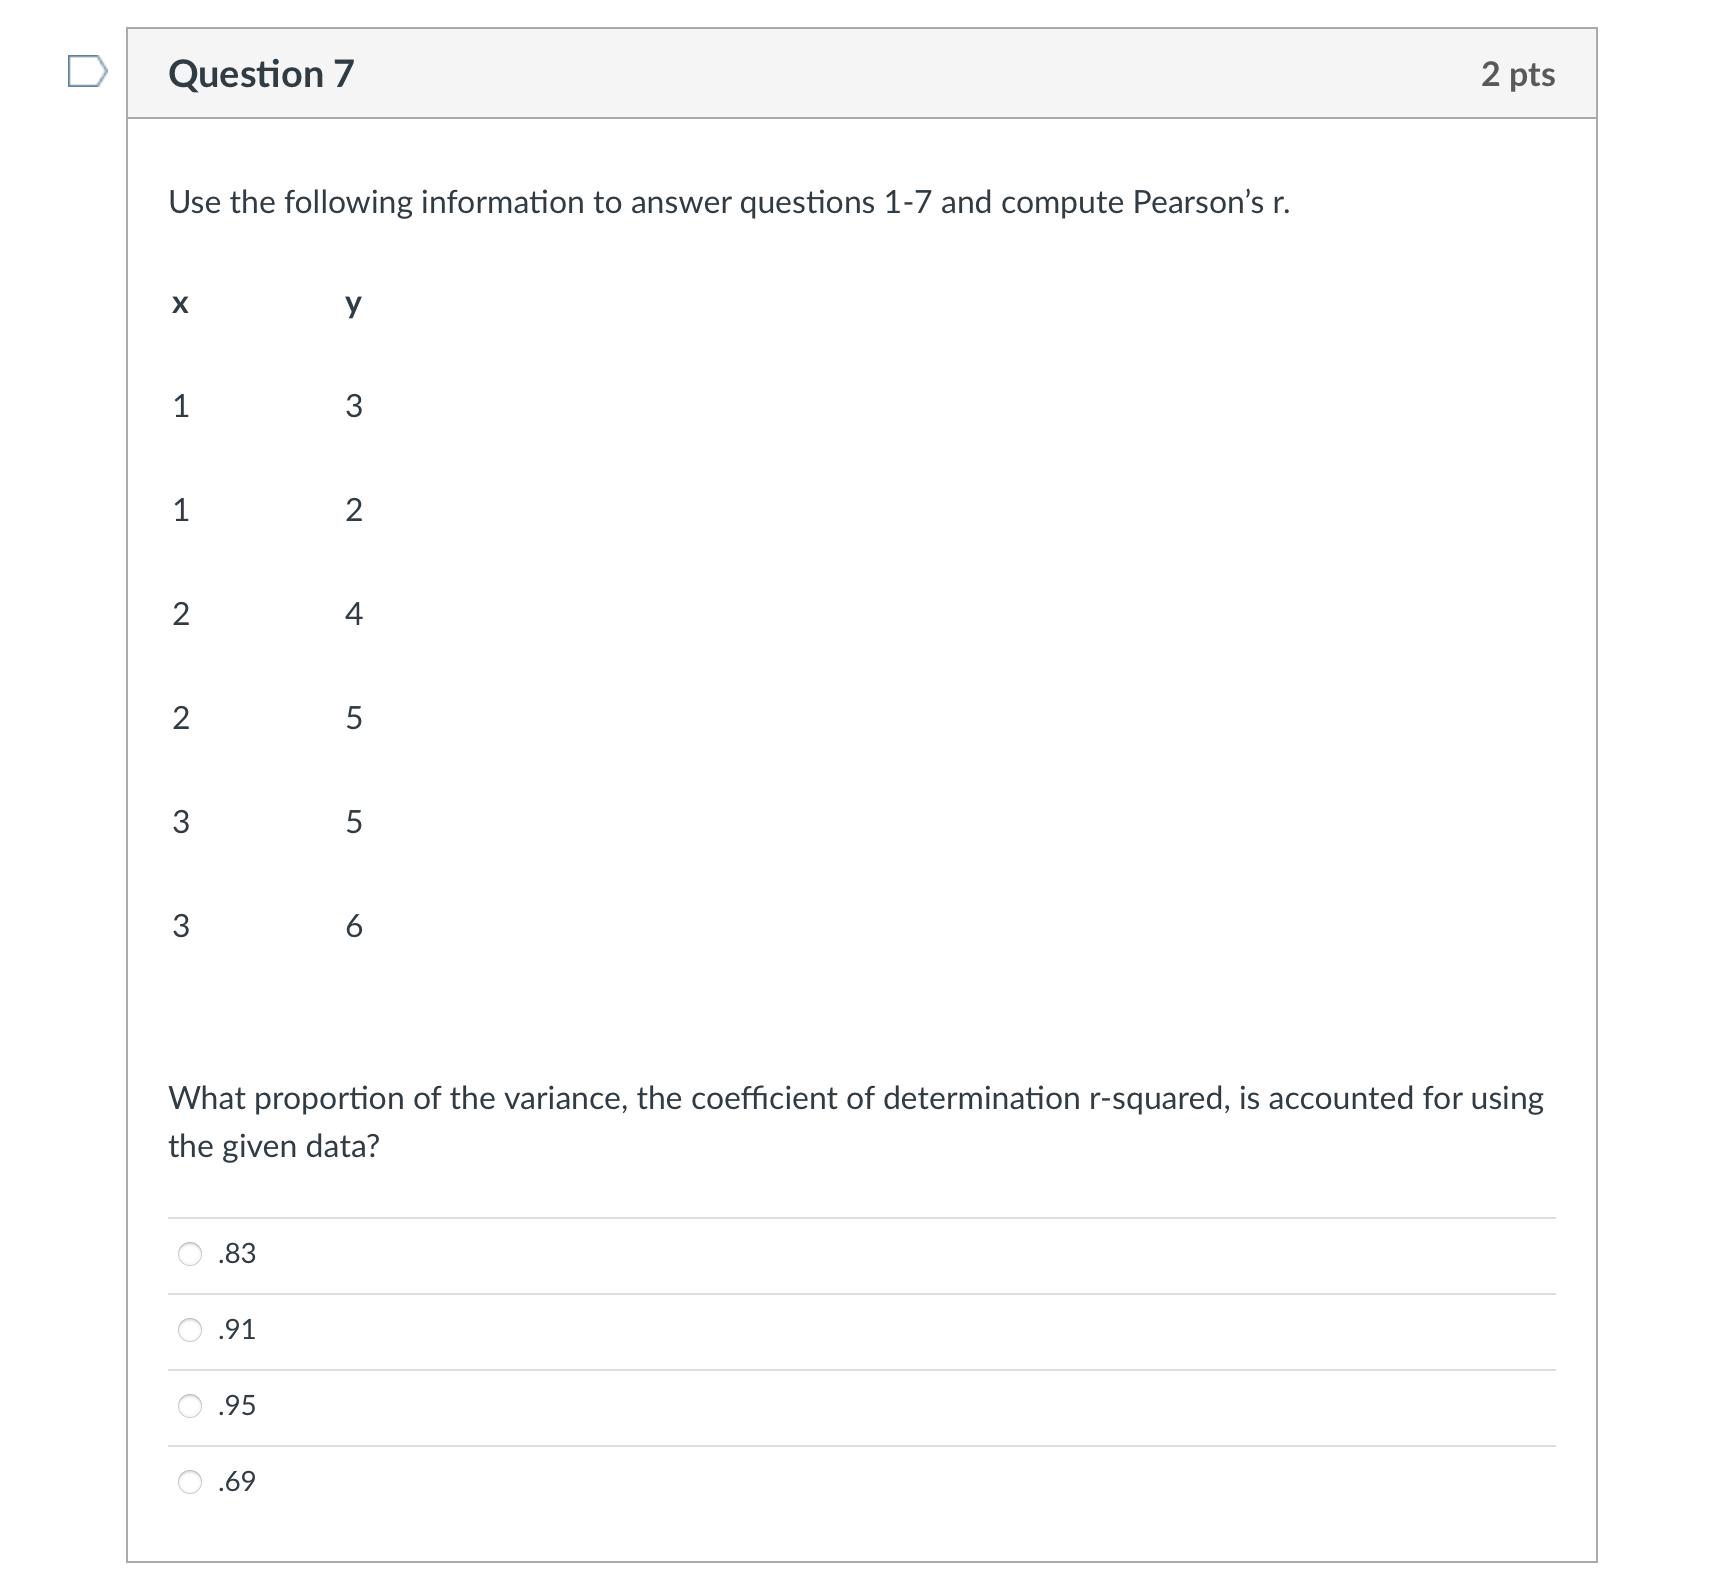Click the x value 2 in third row

(180, 615)
